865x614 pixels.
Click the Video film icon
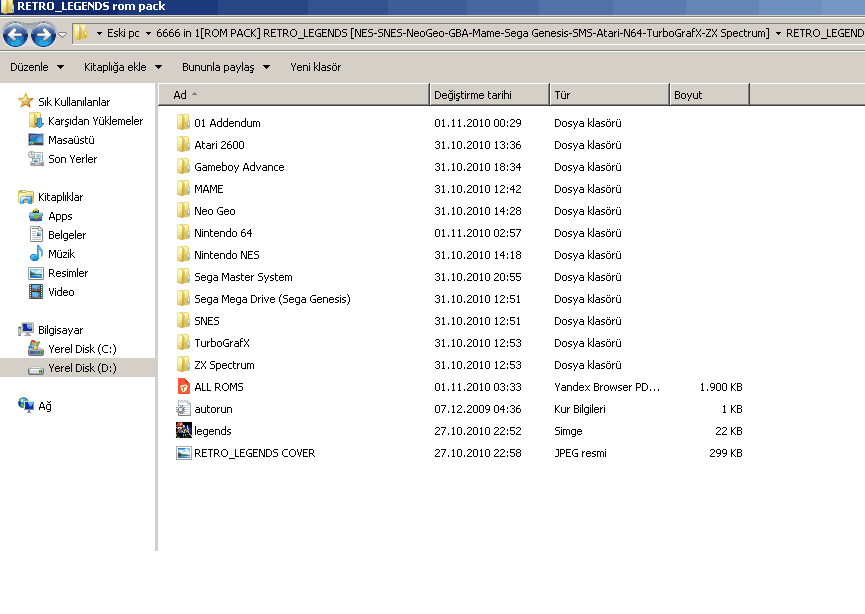click(x=36, y=292)
